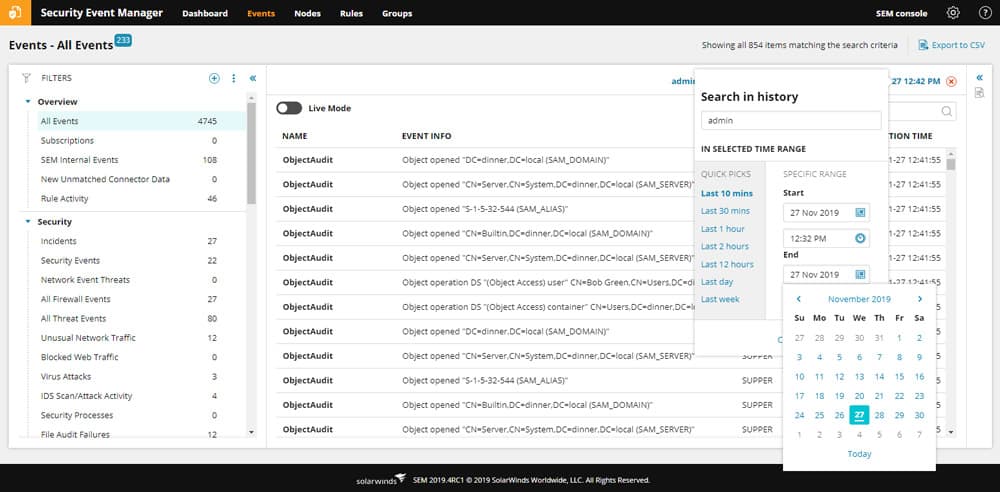
Task: Select Last 2 hours quick pick
Action: pos(725,246)
